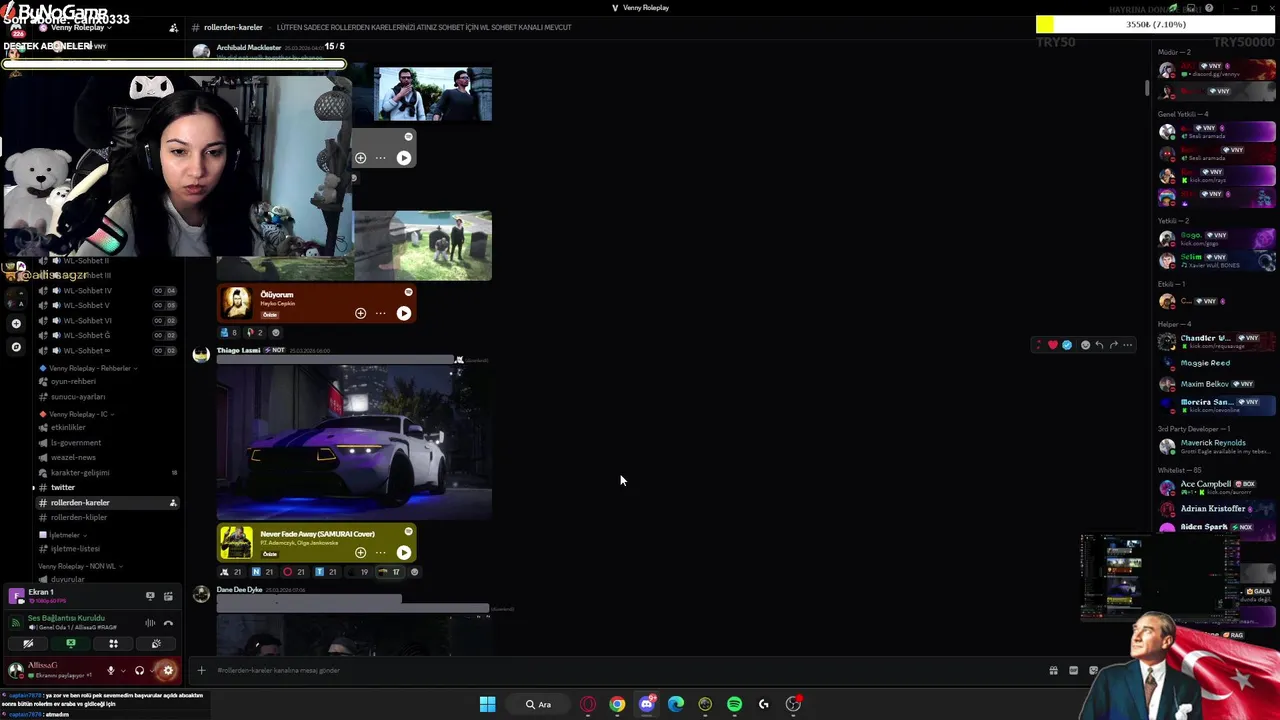Open member Maverick Reynolds

1215,447
